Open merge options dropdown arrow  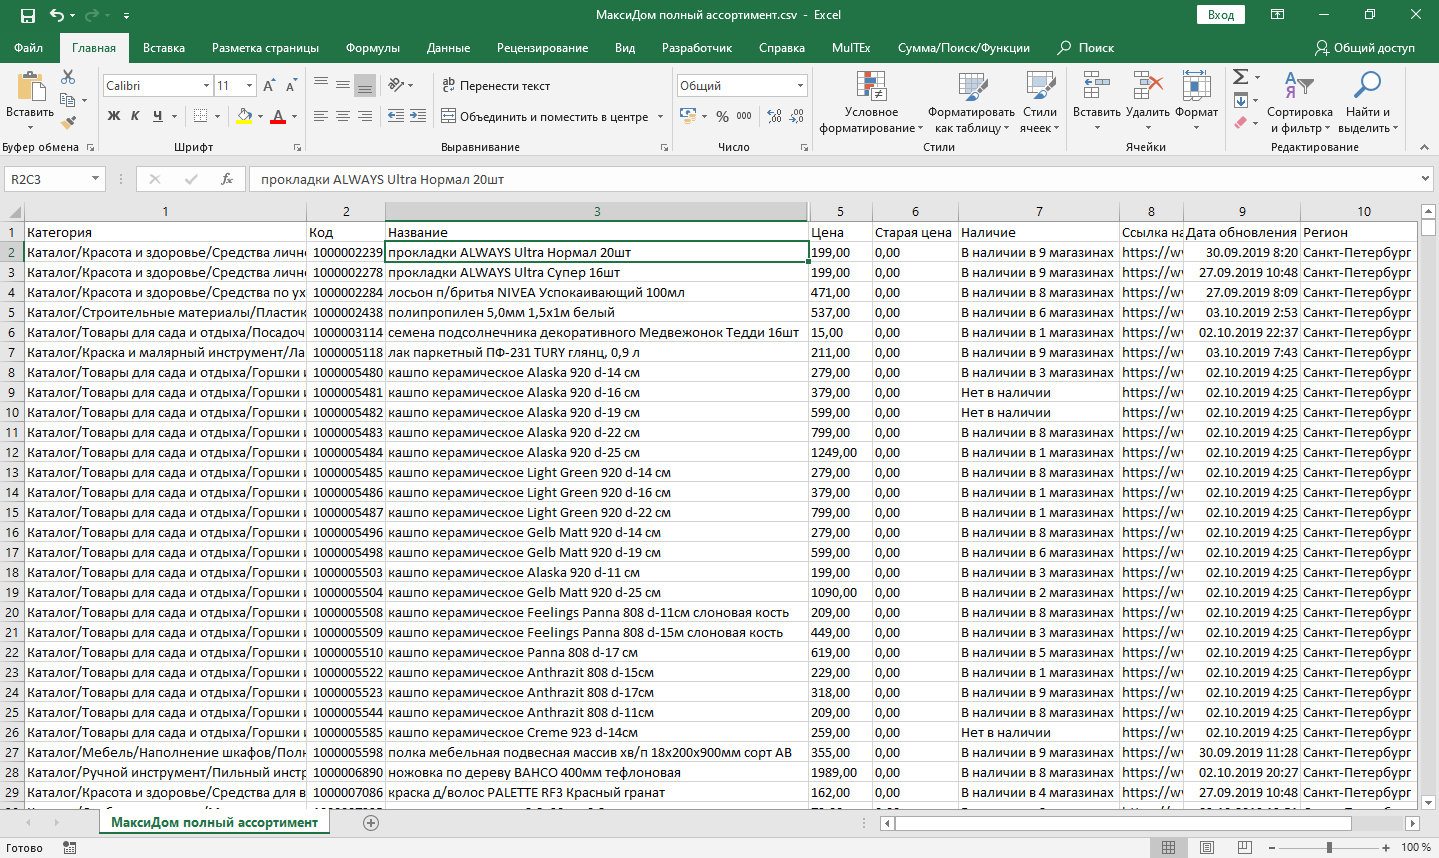point(661,116)
